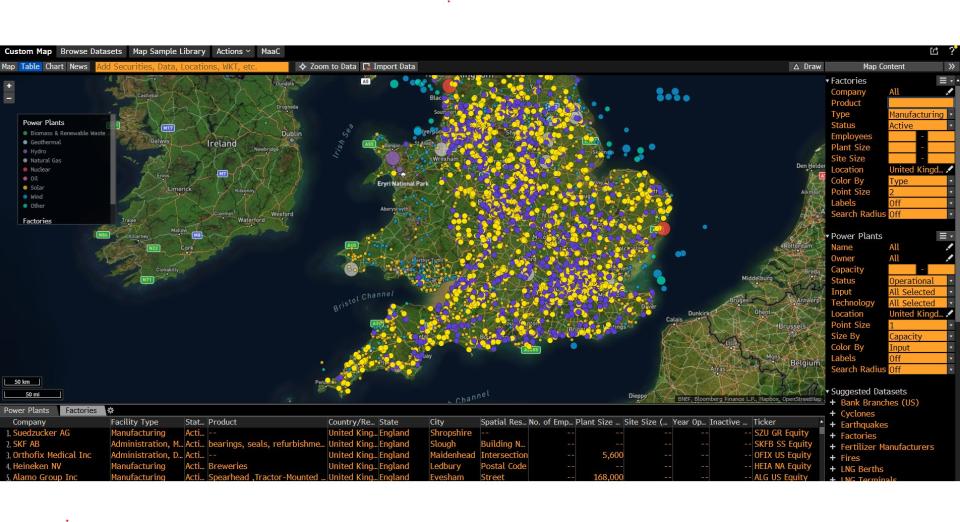The height and width of the screenshot is (522, 960).
Task: Select the Custom Map tab
Action: (x=28, y=51)
